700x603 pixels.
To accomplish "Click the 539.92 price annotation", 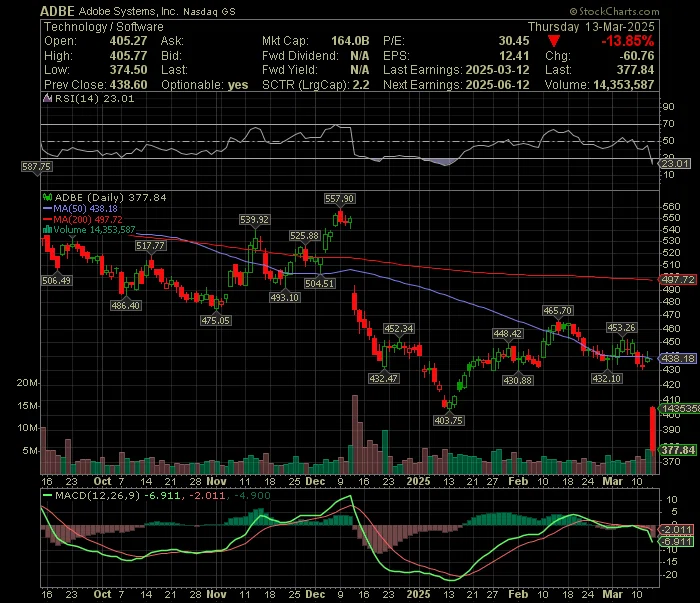I will [254, 220].
